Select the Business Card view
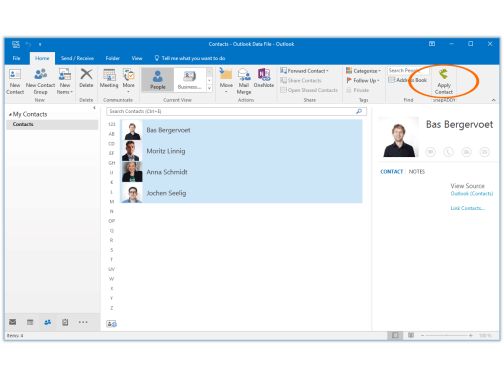 (x=189, y=80)
